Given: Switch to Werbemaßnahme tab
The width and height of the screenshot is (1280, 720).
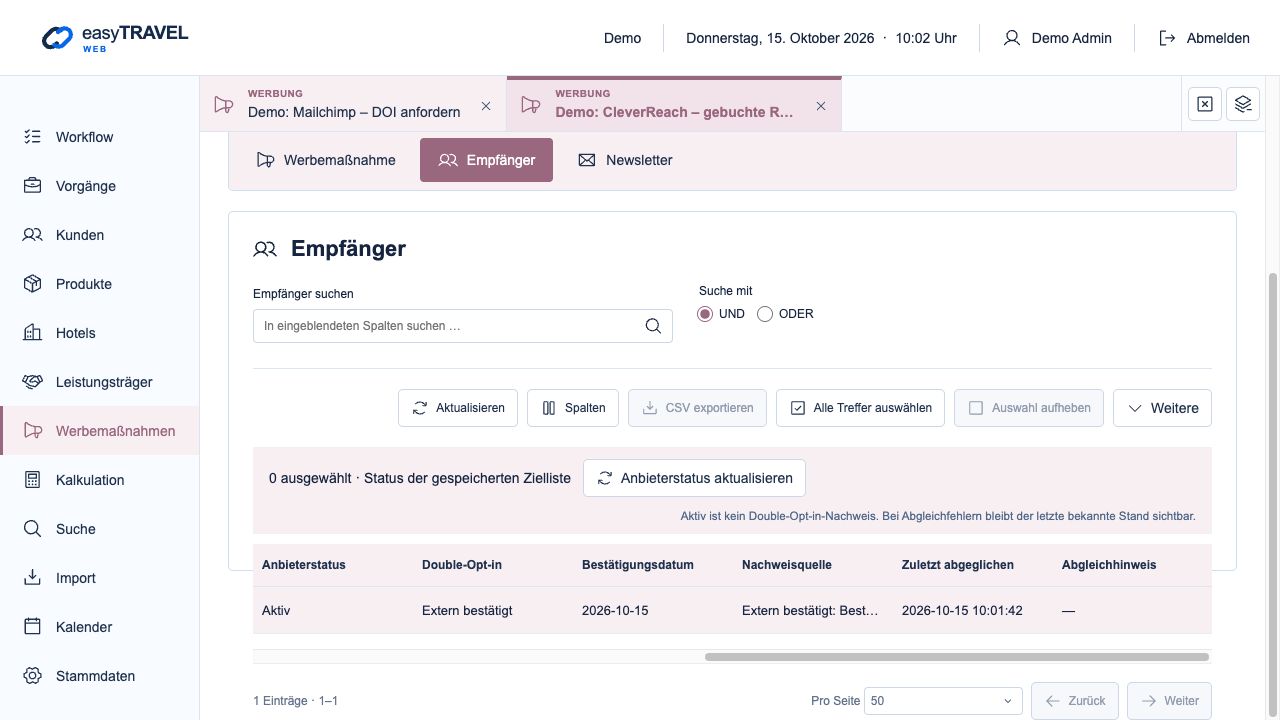Looking at the screenshot, I should [x=325, y=160].
